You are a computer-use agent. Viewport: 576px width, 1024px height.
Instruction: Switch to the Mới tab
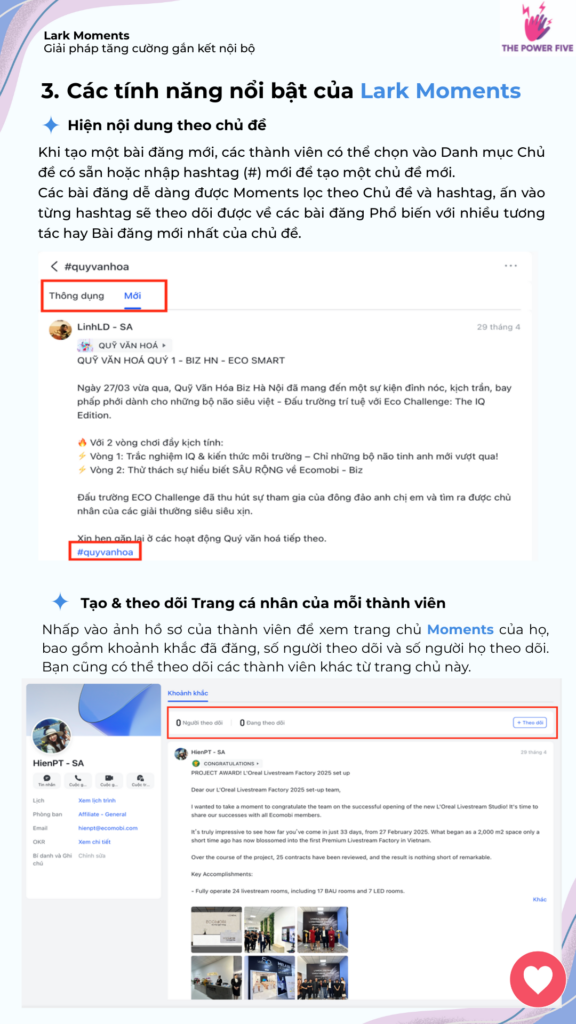133,295
